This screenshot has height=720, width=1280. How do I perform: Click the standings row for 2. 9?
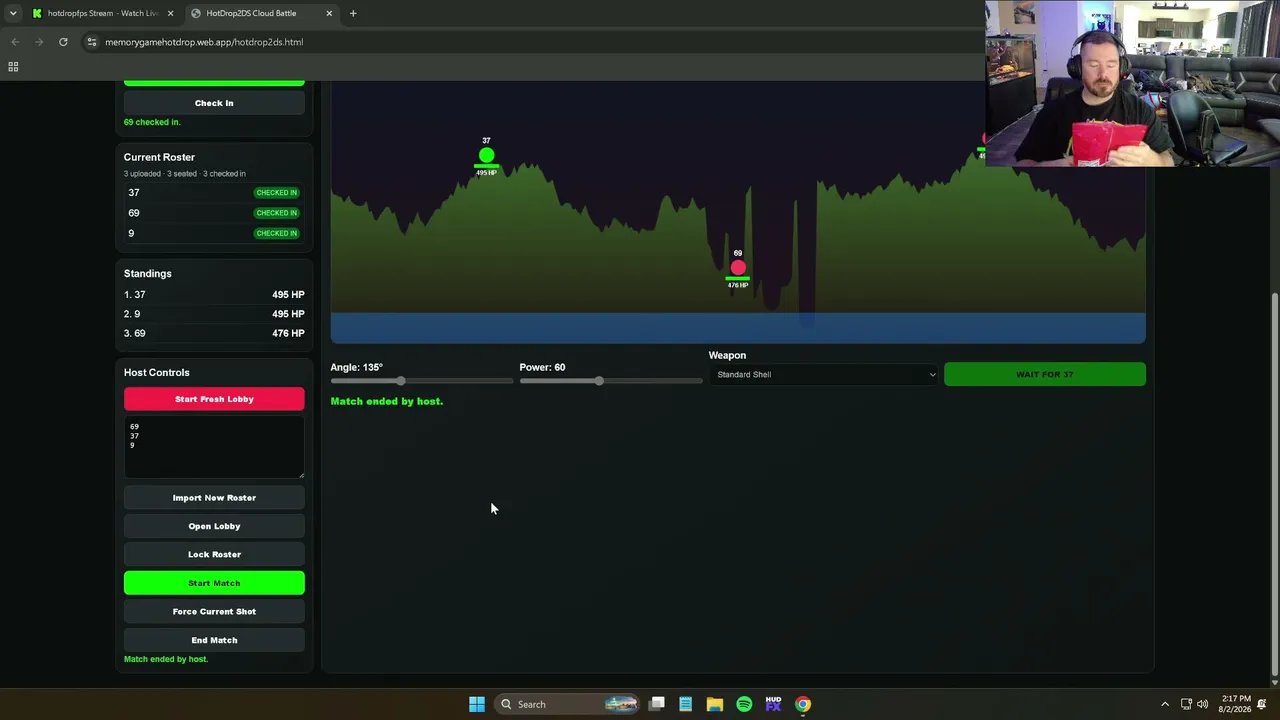[x=214, y=314]
